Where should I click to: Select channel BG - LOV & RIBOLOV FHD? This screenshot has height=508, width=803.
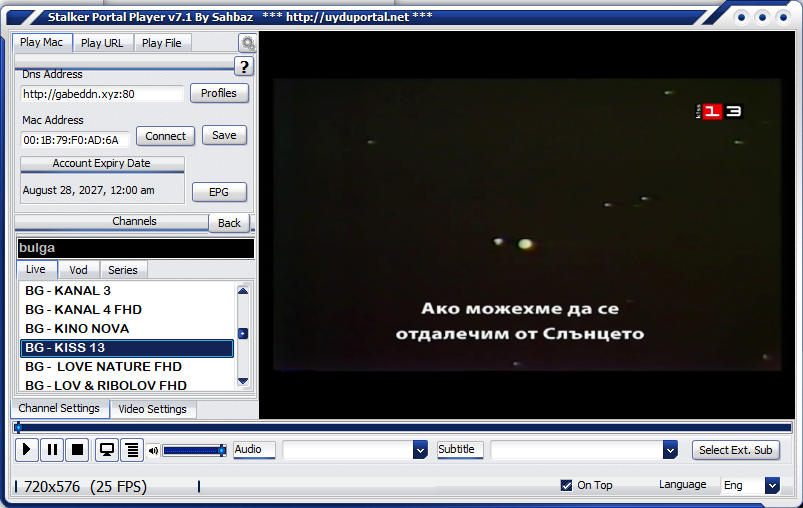[126, 385]
